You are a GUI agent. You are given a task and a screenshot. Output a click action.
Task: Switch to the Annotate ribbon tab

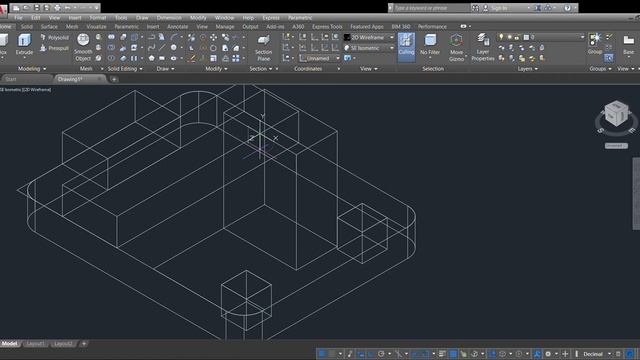point(178,27)
